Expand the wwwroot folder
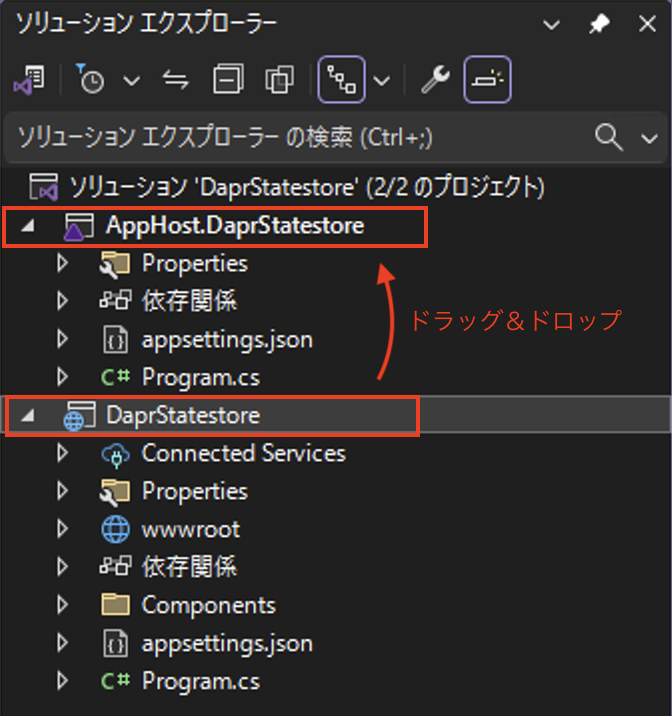 coord(63,529)
